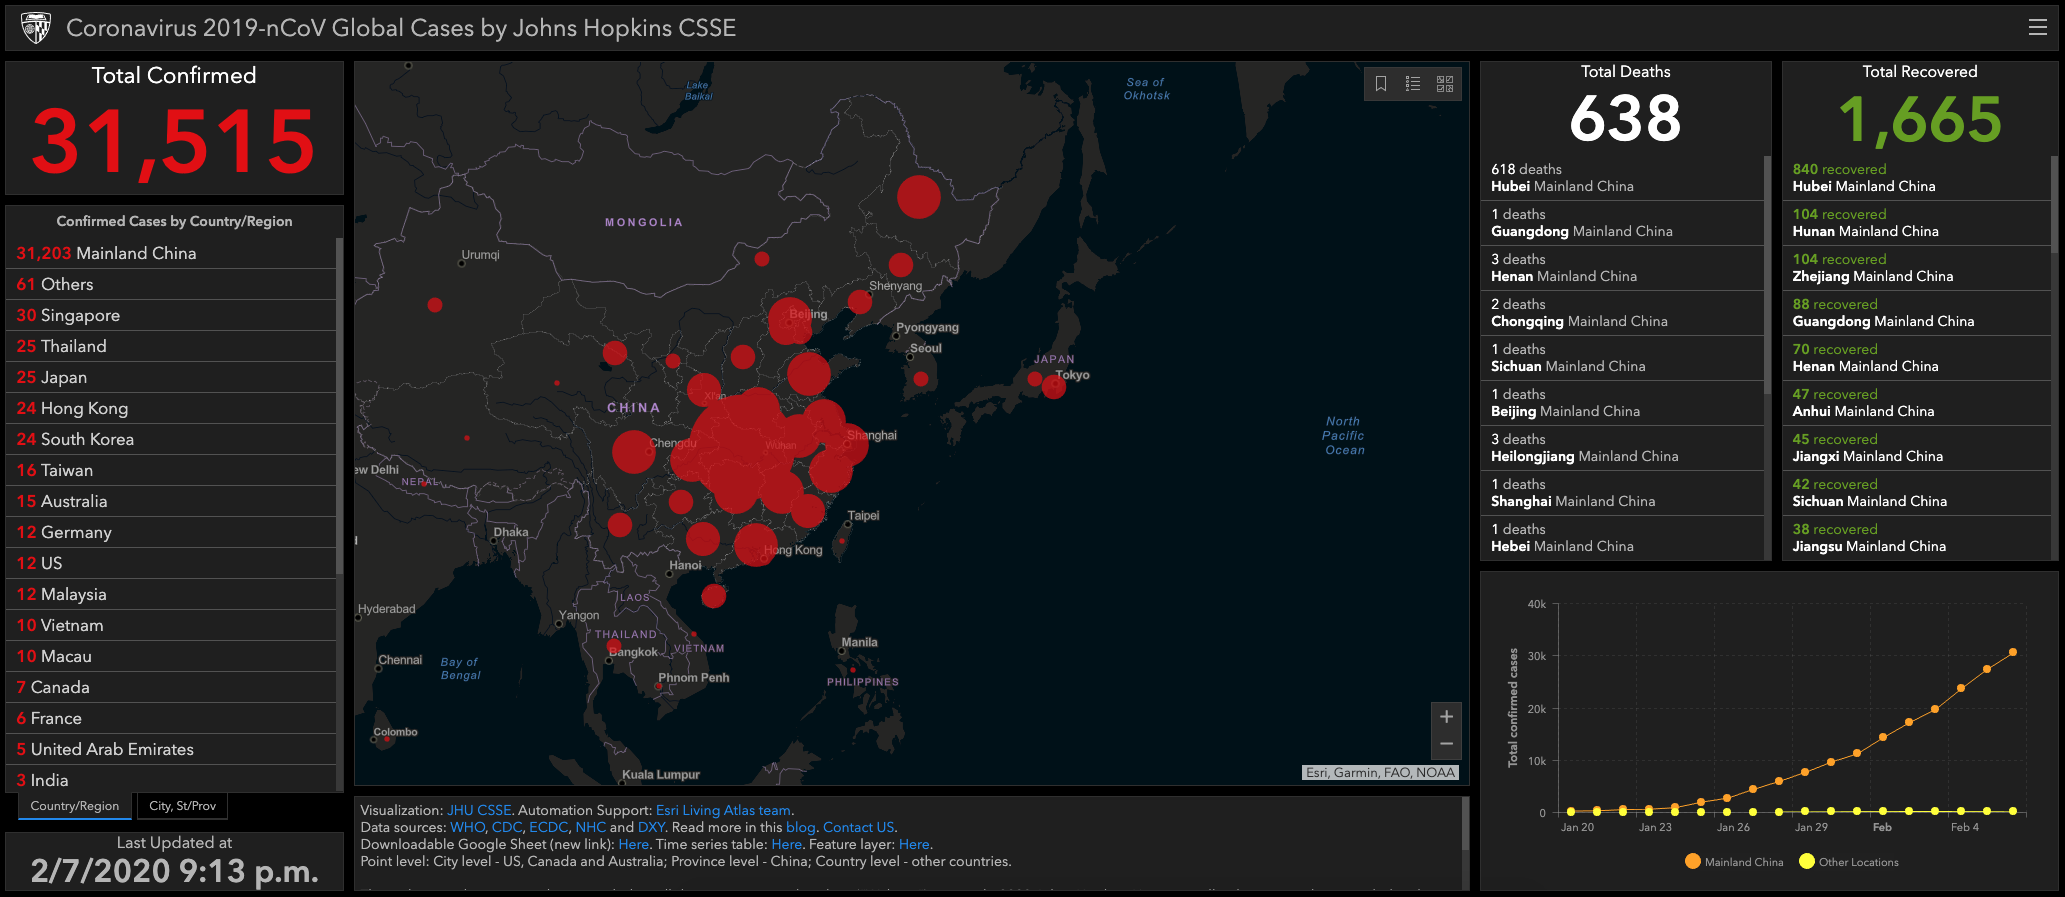Open the Esri Living Atlas team link
This screenshot has height=897, width=2065.
tap(723, 811)
